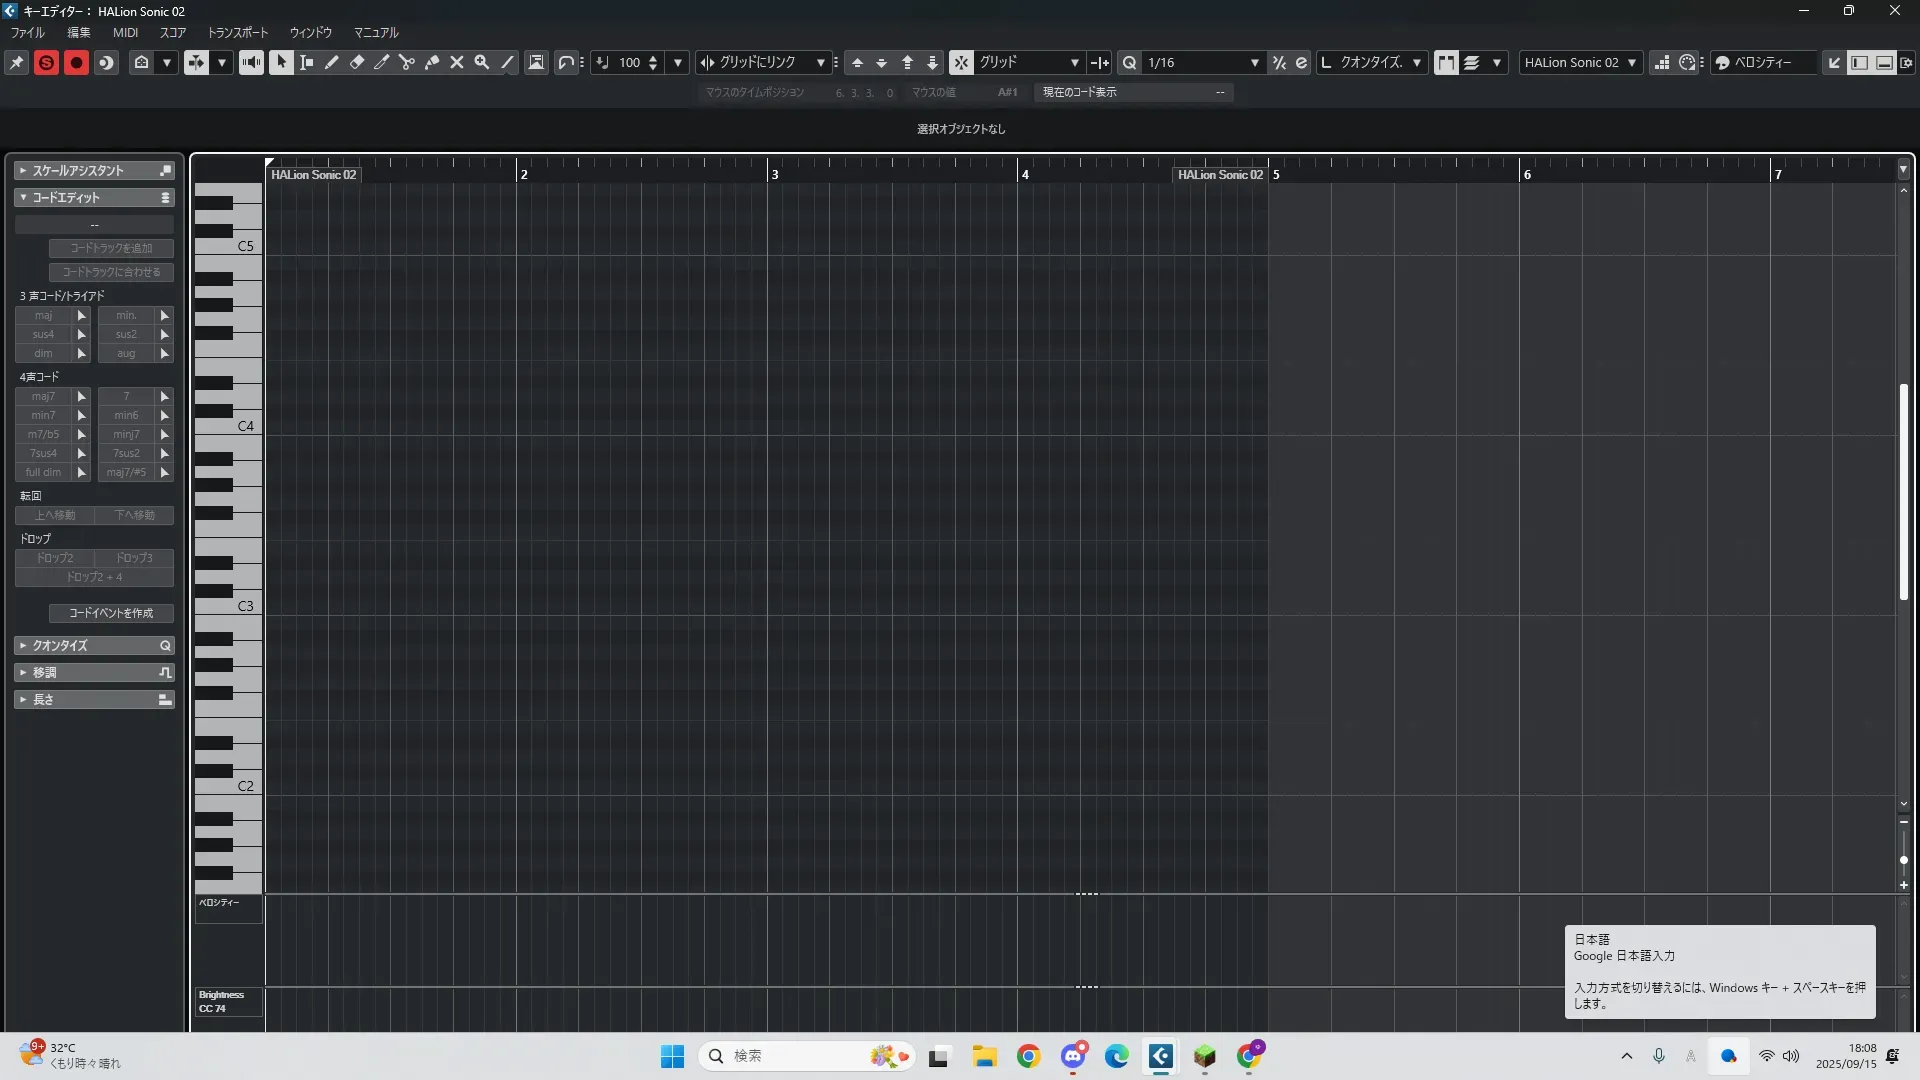
Task: Toggle Solo Editor button
Action: 46,62
